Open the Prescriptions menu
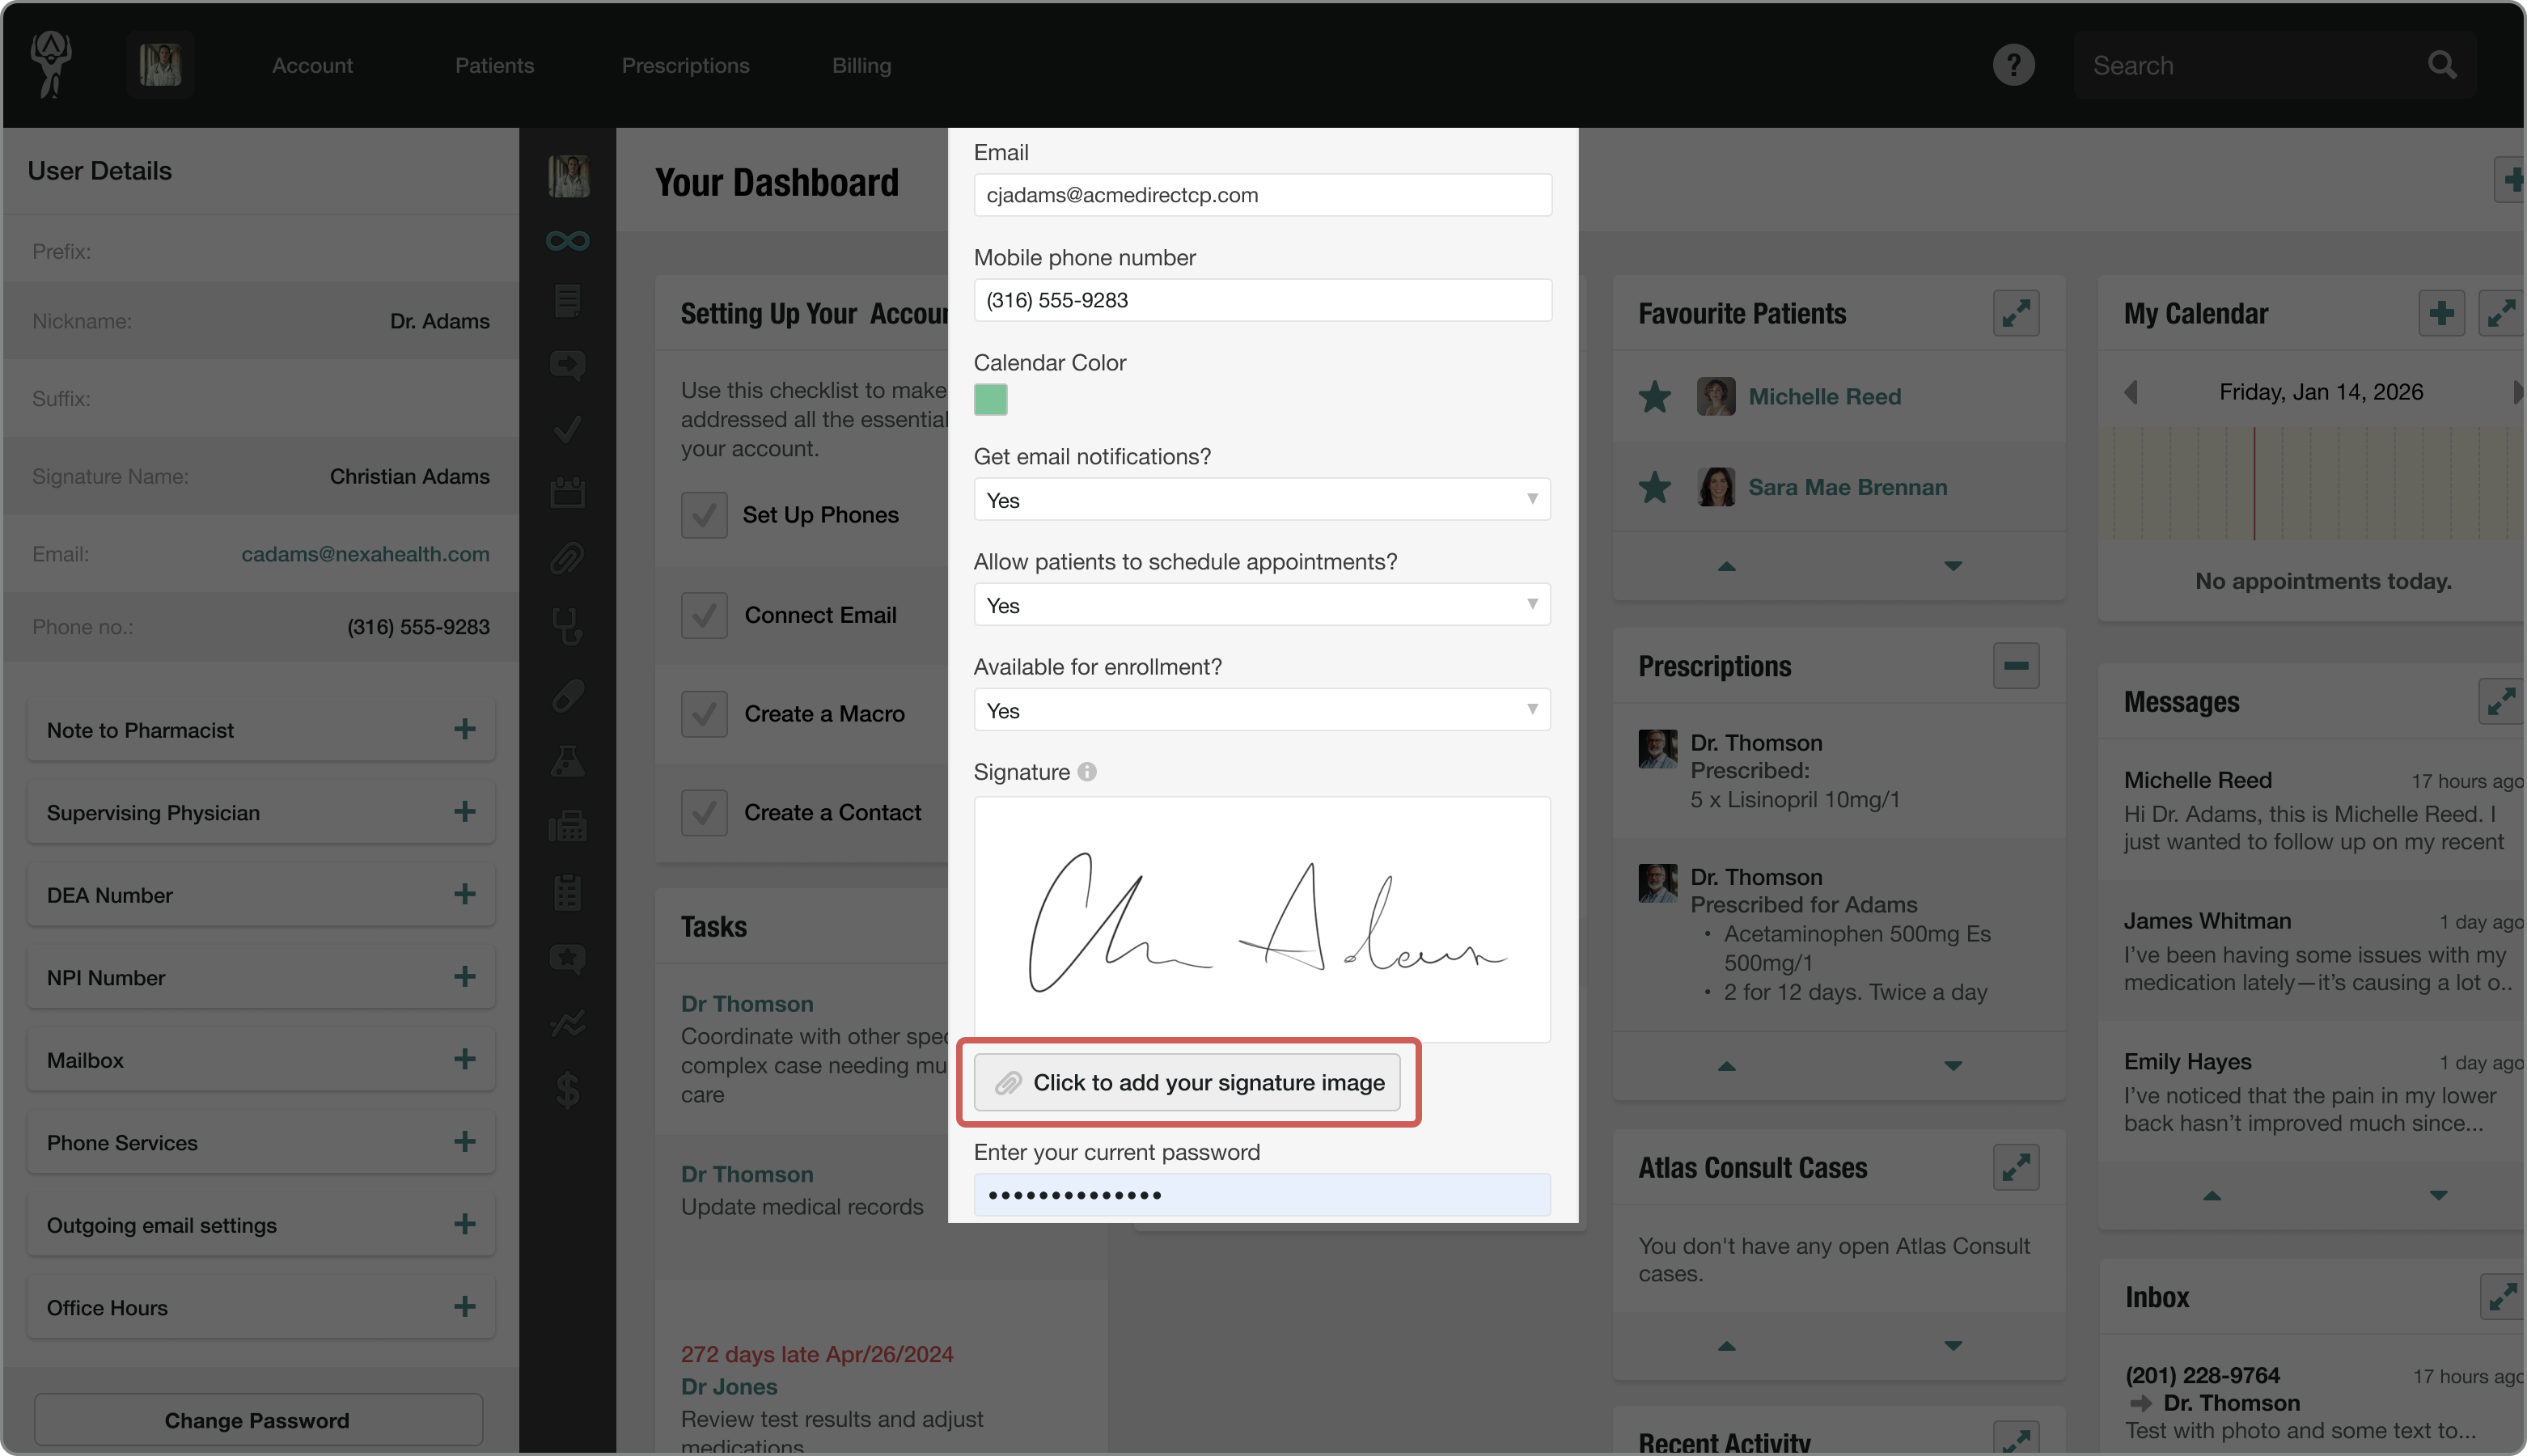Screen dimensions: 2527x1456 [x=685, y=65]
